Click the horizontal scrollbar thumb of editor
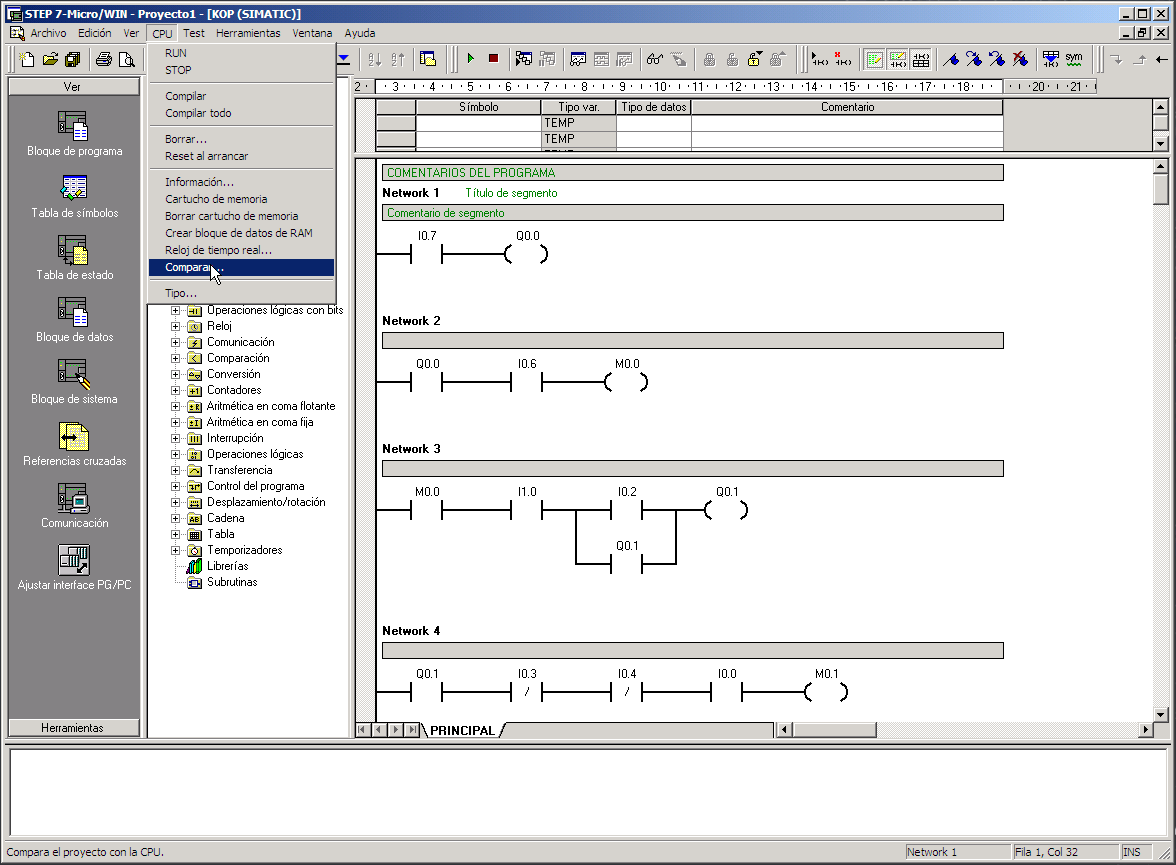 [x=834, y=729]
